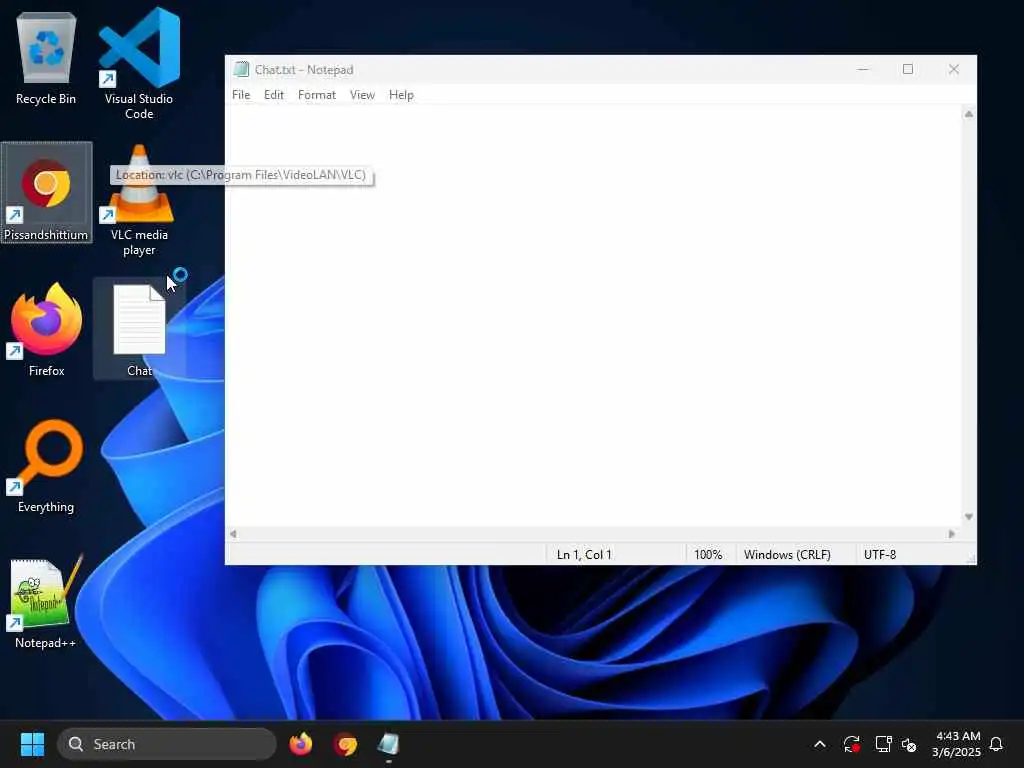Click the Notepad title bar icon
This screenshot has height=768, width=1024.
242,69
